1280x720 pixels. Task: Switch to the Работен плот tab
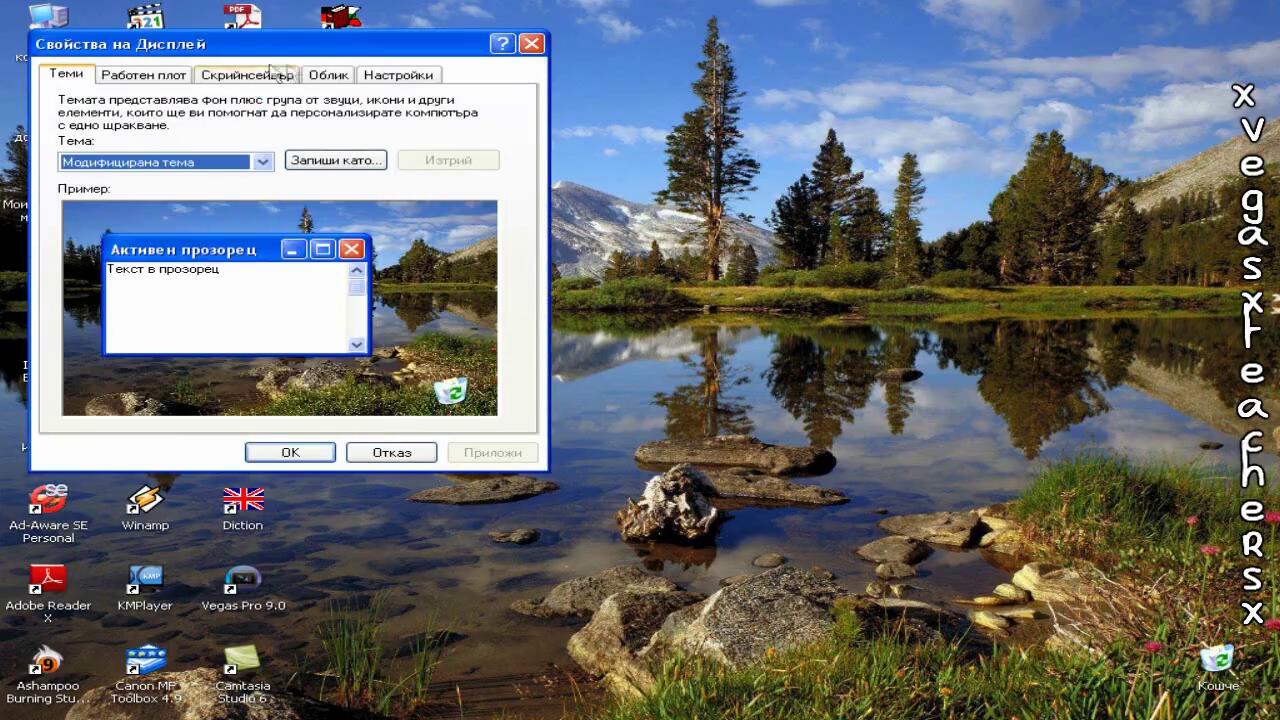144,75
